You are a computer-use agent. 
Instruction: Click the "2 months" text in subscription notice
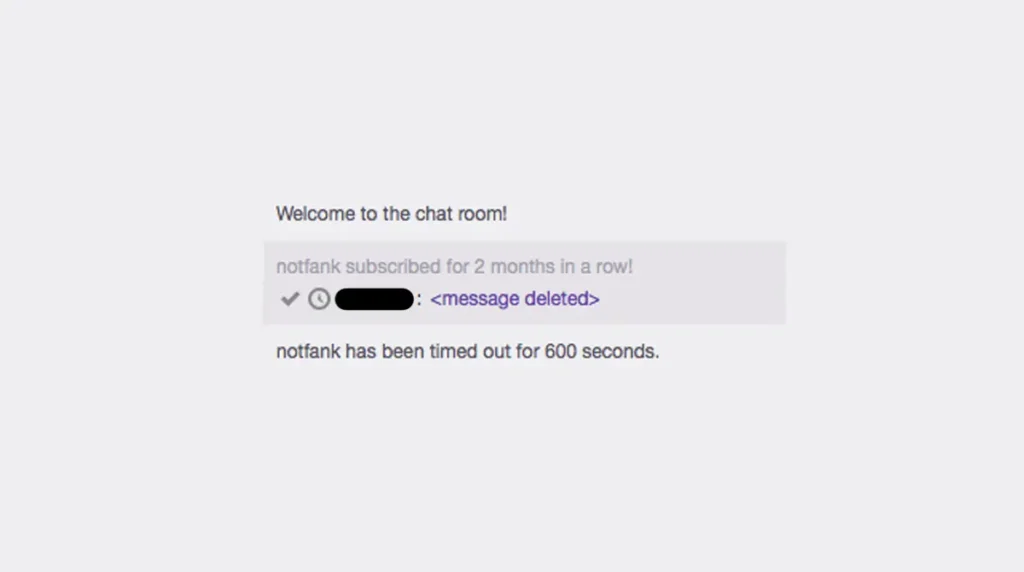pos(514,266)
